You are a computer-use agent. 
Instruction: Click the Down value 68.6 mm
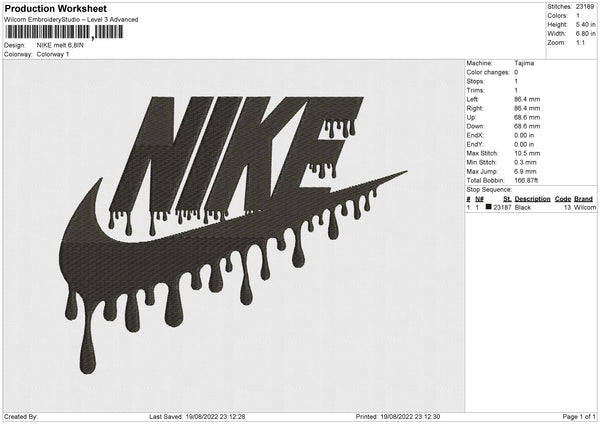527,126
